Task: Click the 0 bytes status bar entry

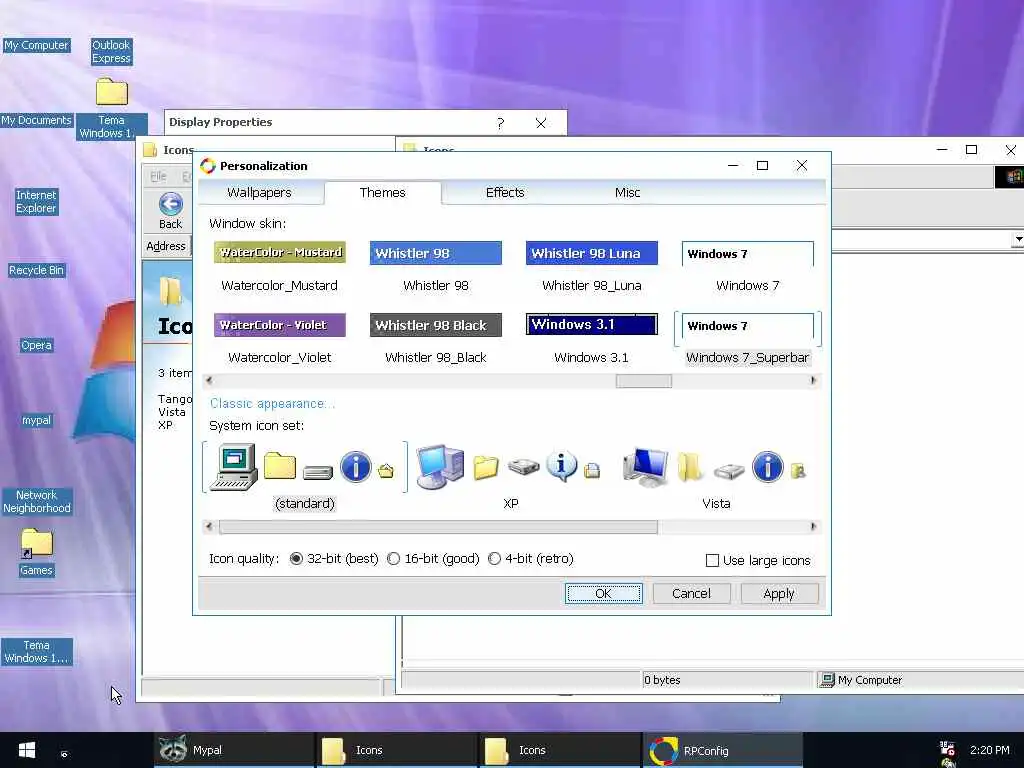Action: (662, 680)
